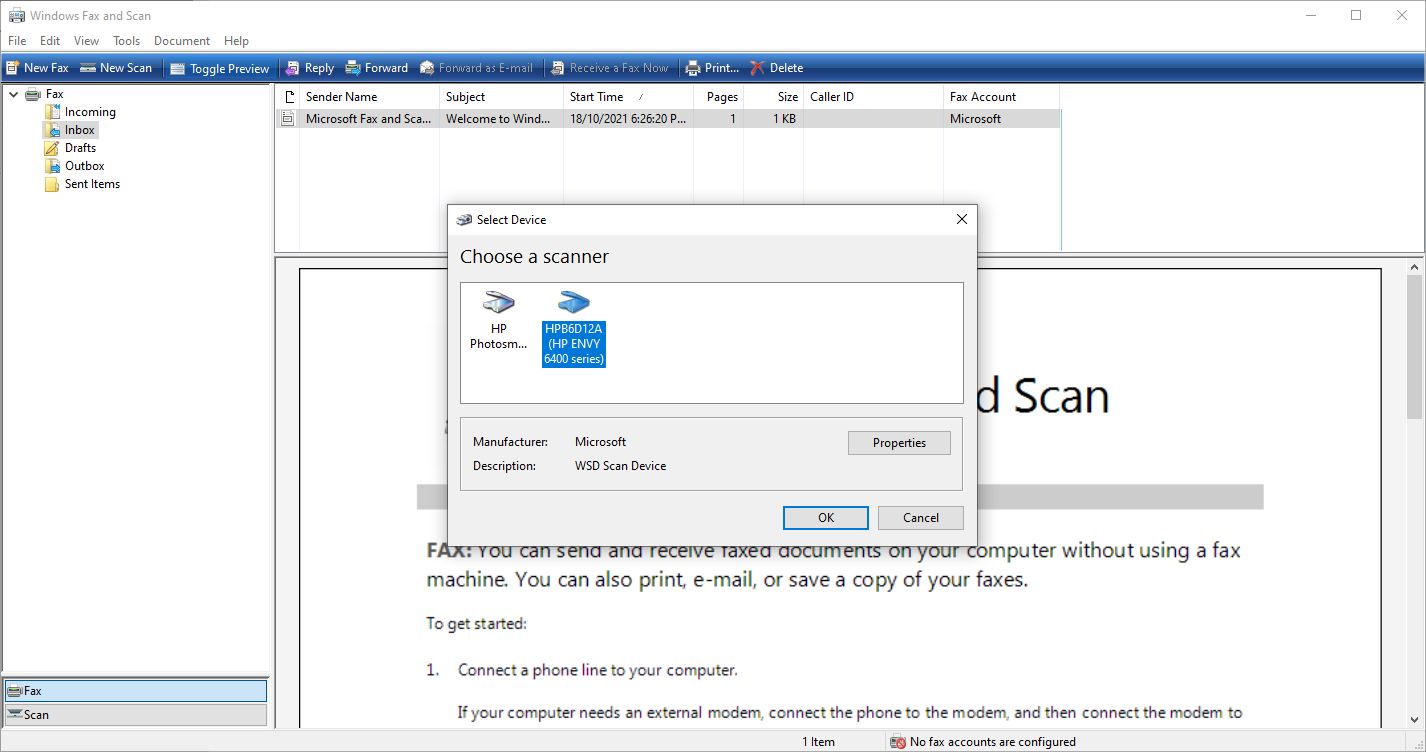The height and width of the screenshot is (752, 1426).
Task: Click the 'Microsoft' fax account cell
Action: pos(975,118)
